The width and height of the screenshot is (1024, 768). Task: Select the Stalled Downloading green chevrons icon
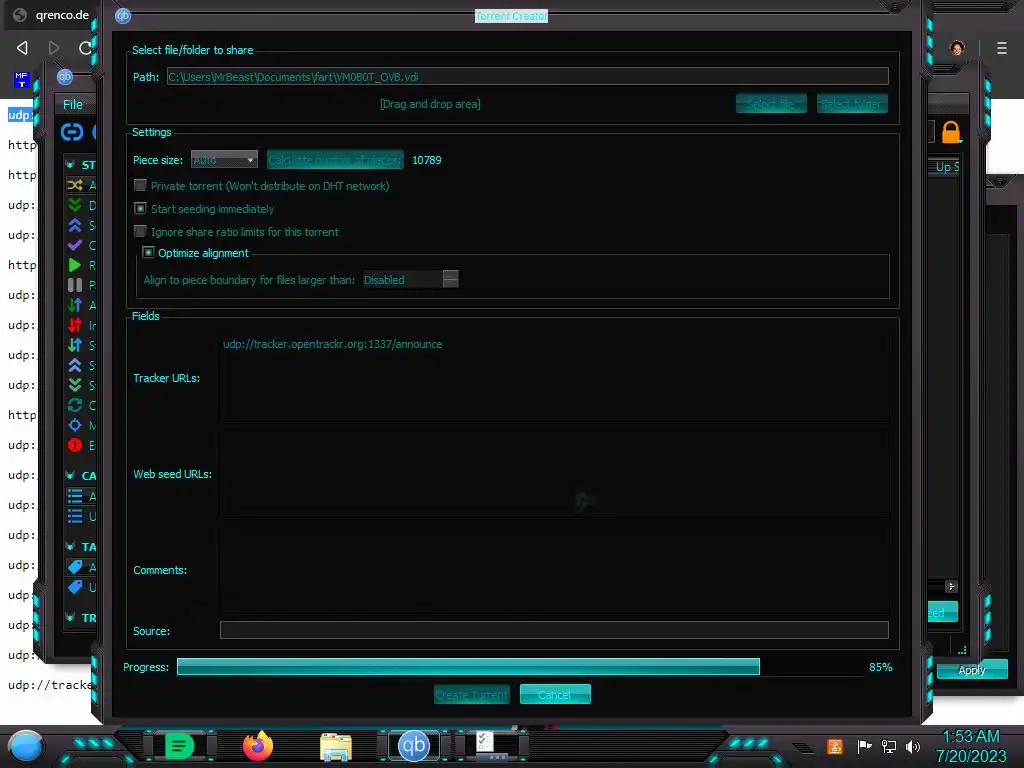click(74, 385)
